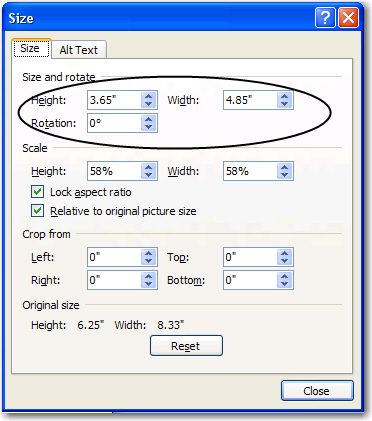Click the Help question mark icon
Screen dimensions: 372x421
coord(325,18)
